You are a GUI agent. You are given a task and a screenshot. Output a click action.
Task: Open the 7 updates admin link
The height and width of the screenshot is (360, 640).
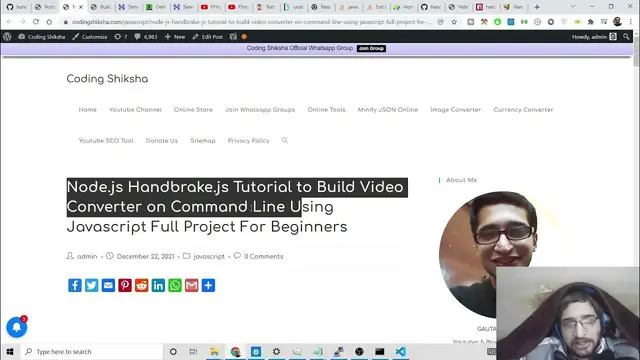coord(121,37)
